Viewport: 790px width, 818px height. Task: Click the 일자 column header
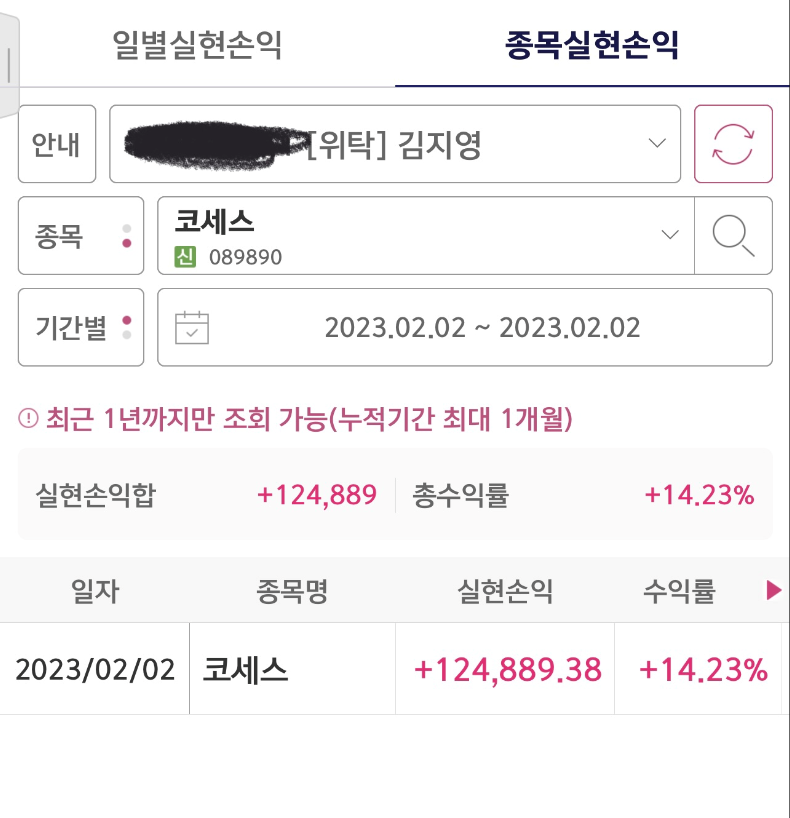(95, 591)
